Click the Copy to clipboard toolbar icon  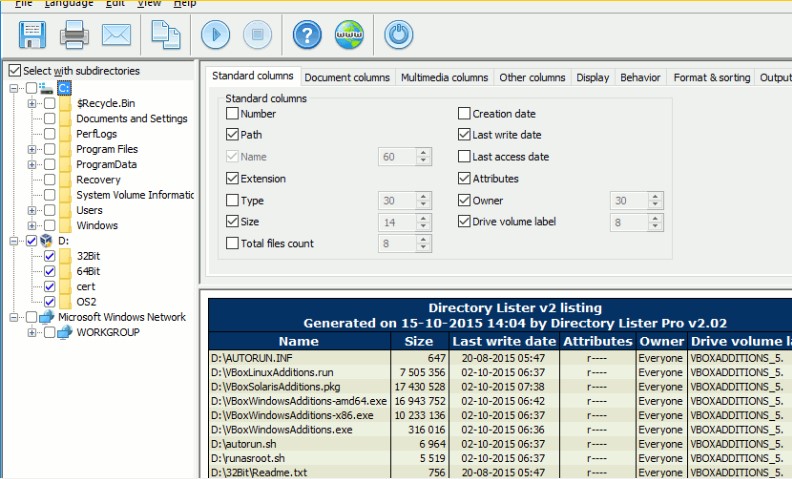[165, 35]
